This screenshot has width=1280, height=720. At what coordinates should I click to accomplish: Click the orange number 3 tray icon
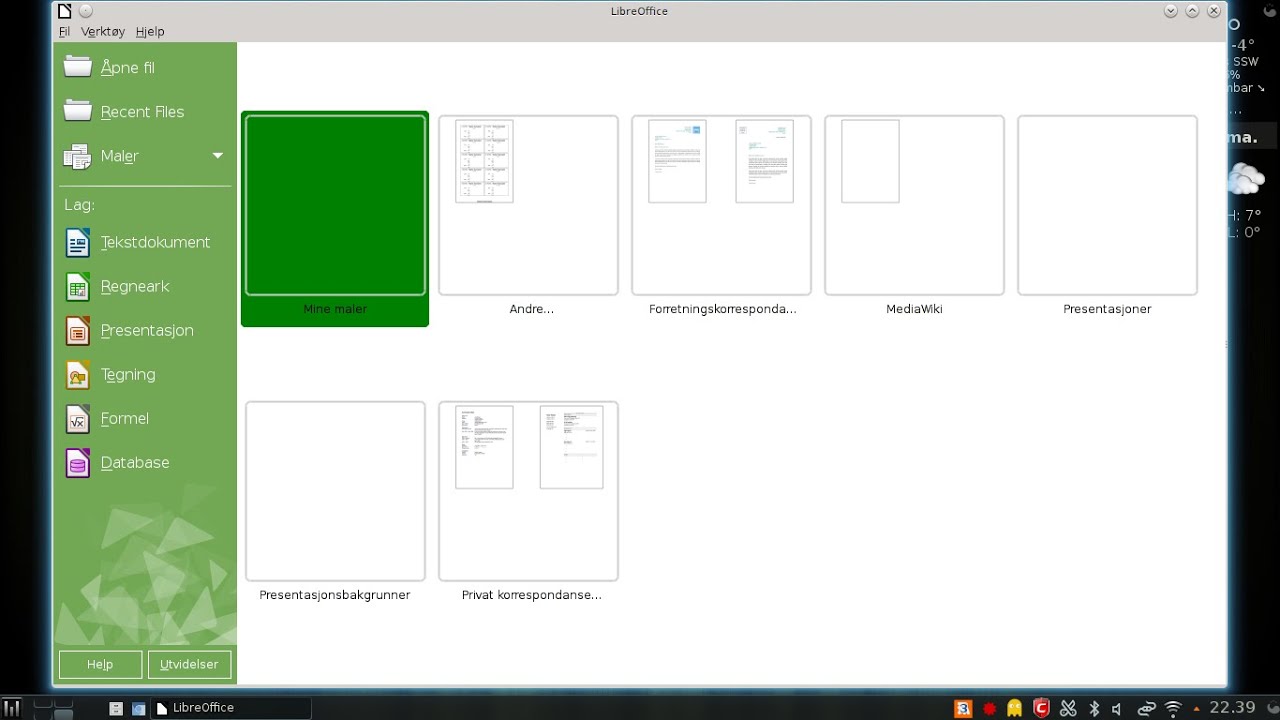[963, 708]
